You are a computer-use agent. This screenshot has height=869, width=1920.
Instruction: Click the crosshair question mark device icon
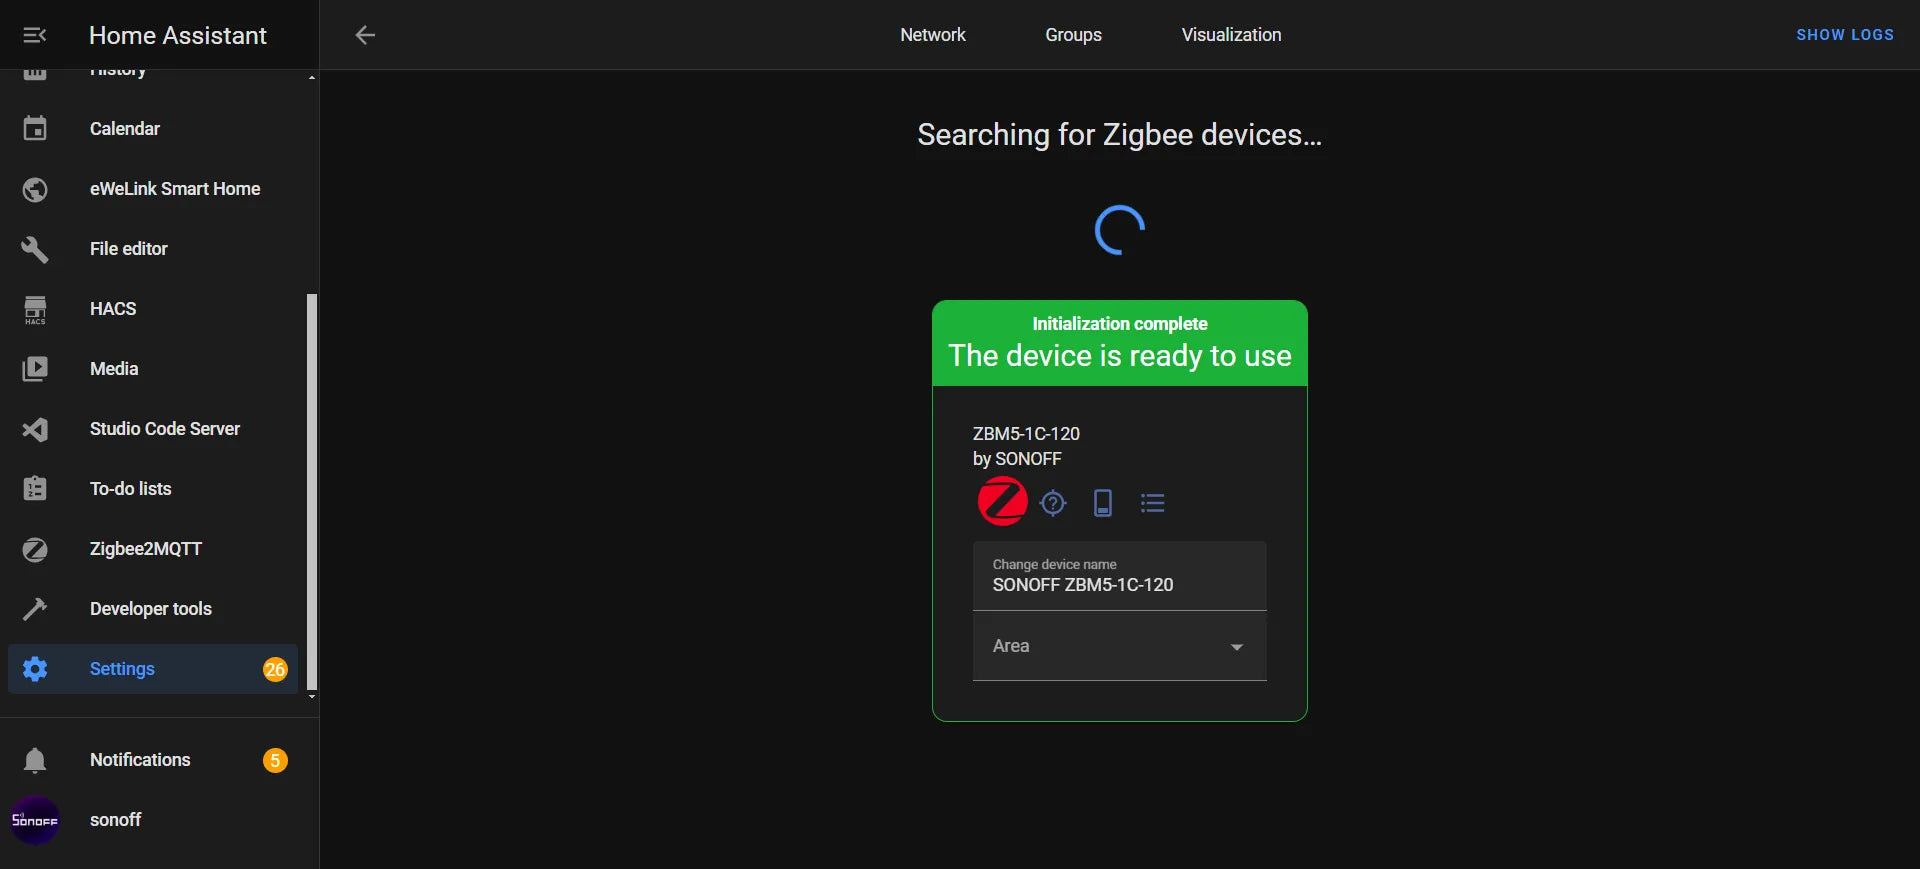1053,503
